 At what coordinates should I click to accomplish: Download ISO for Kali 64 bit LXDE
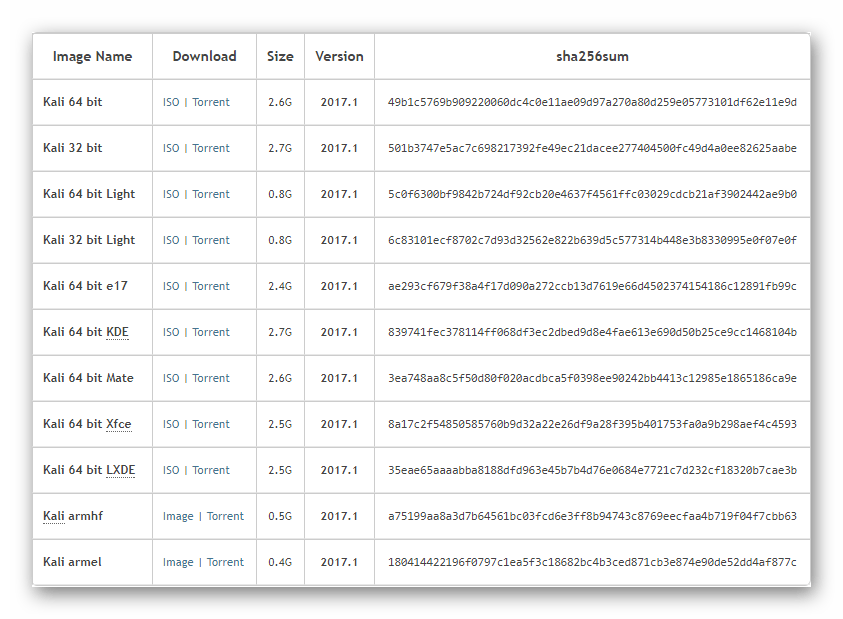(x=171, y=470)
